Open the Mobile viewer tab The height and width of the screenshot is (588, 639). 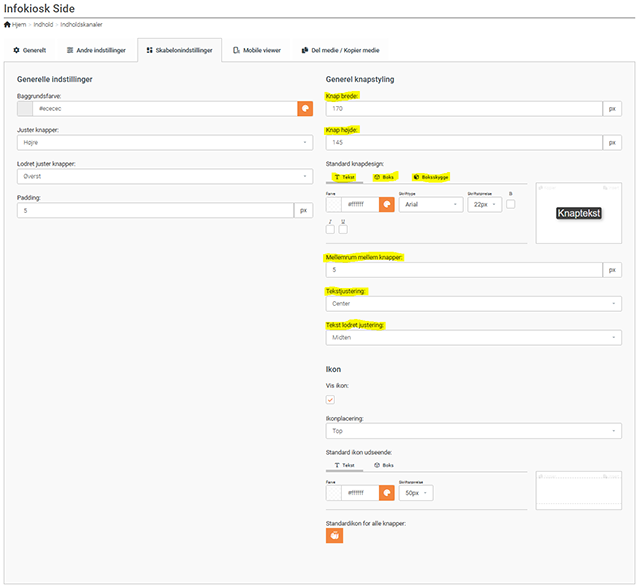pyautogui.click(x=255, y=50)
